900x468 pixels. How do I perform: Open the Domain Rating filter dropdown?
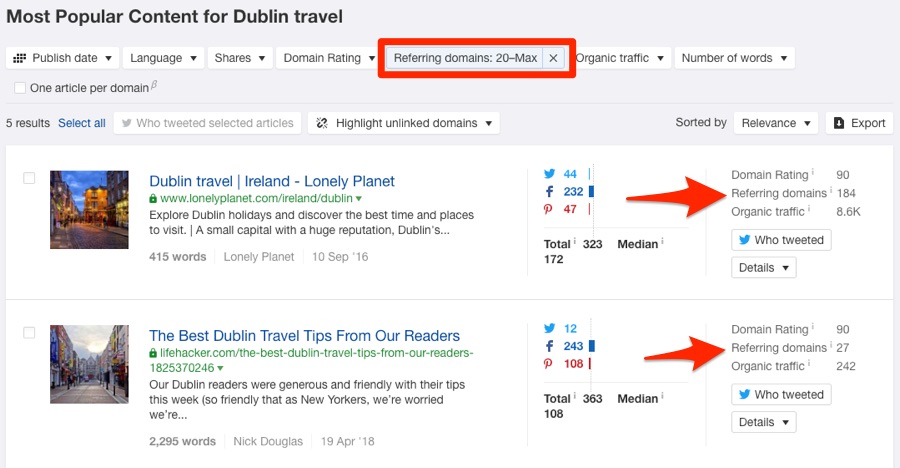click(328, 58)
